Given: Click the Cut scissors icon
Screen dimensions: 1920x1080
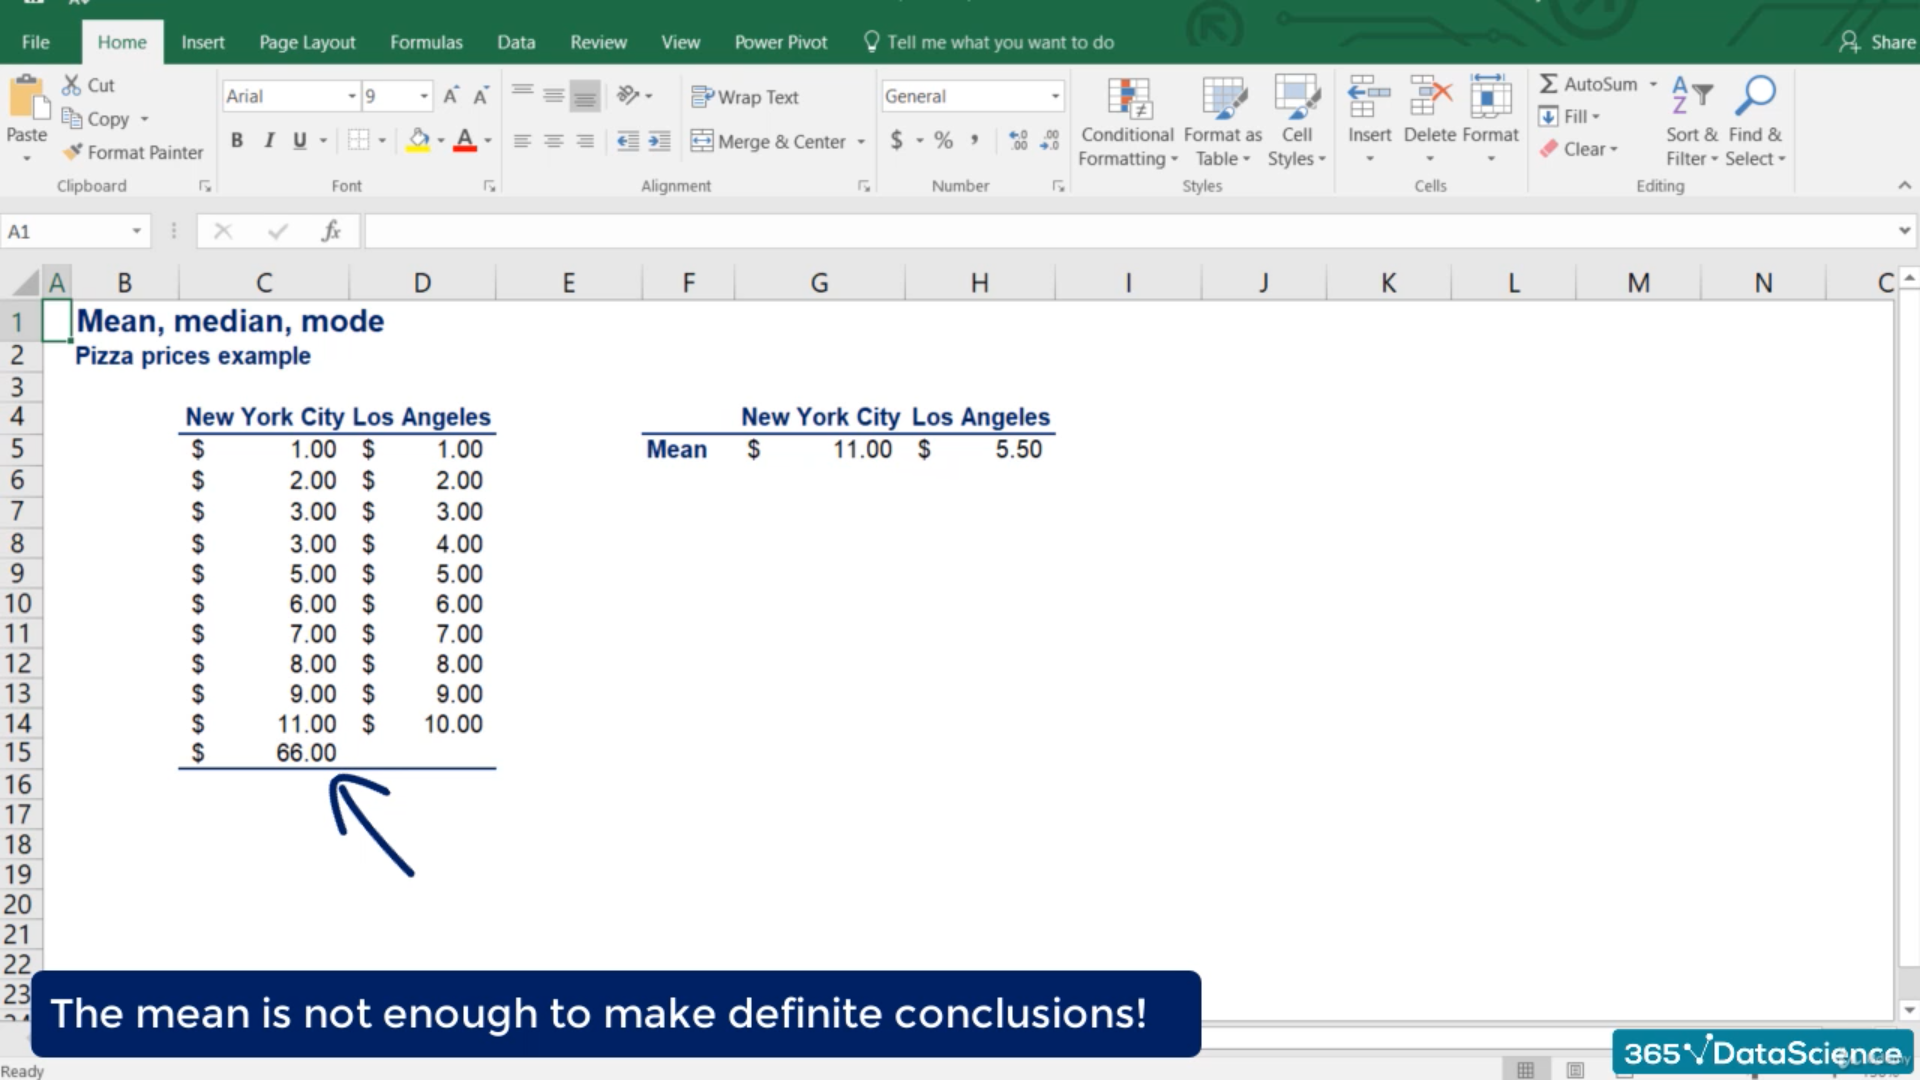Looking at the screenshot, I should [71, 85].
